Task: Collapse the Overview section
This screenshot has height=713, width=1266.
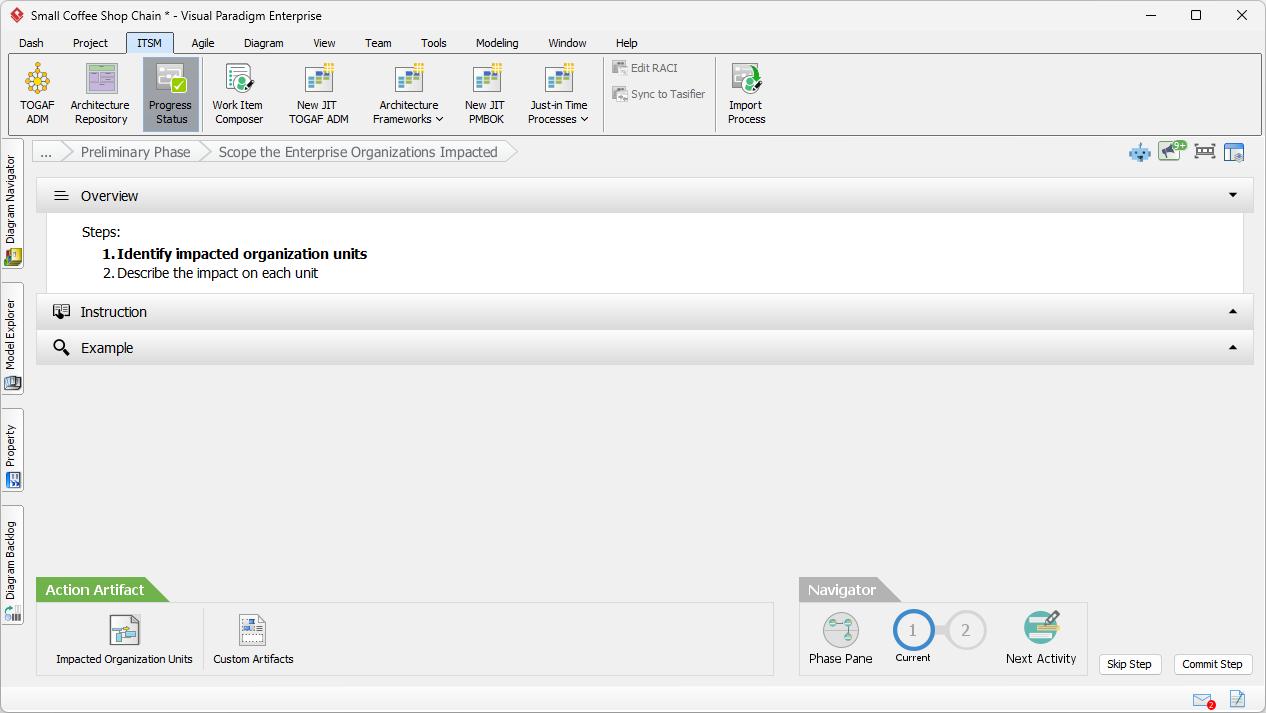Action: [x=1233, y=196]
